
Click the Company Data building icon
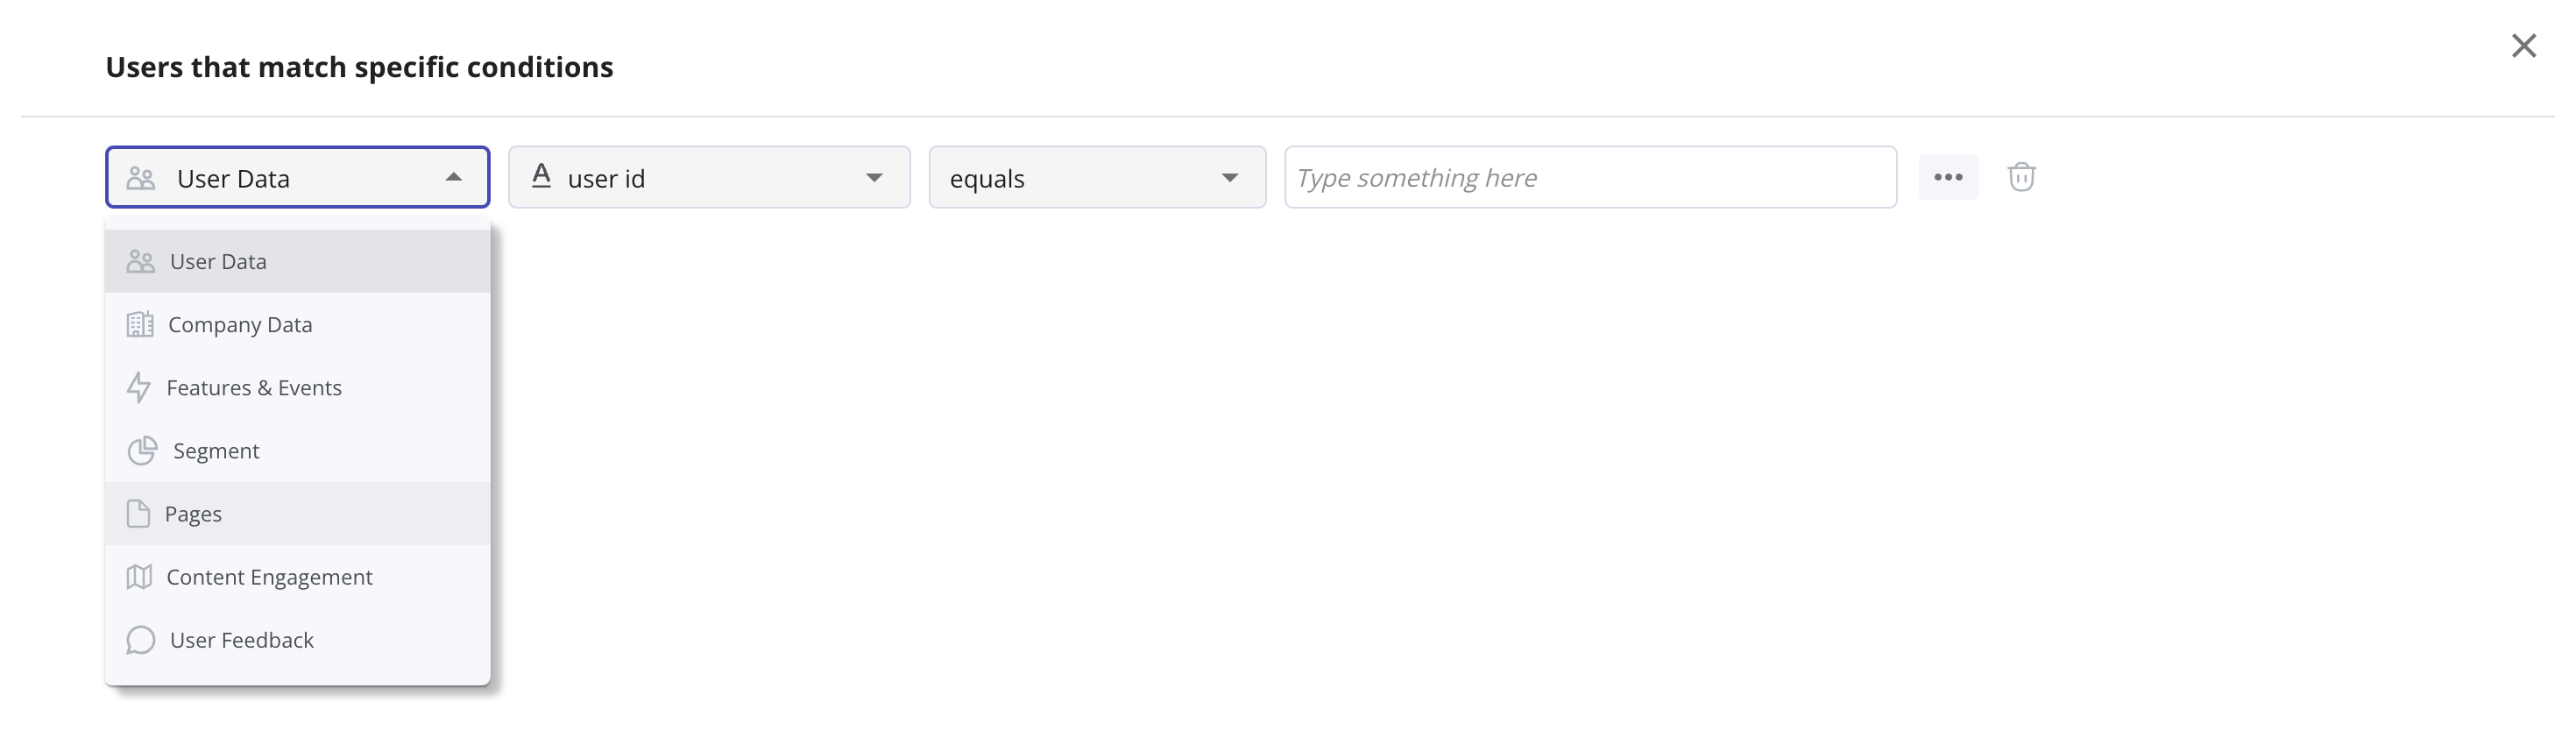coord(140,324)
